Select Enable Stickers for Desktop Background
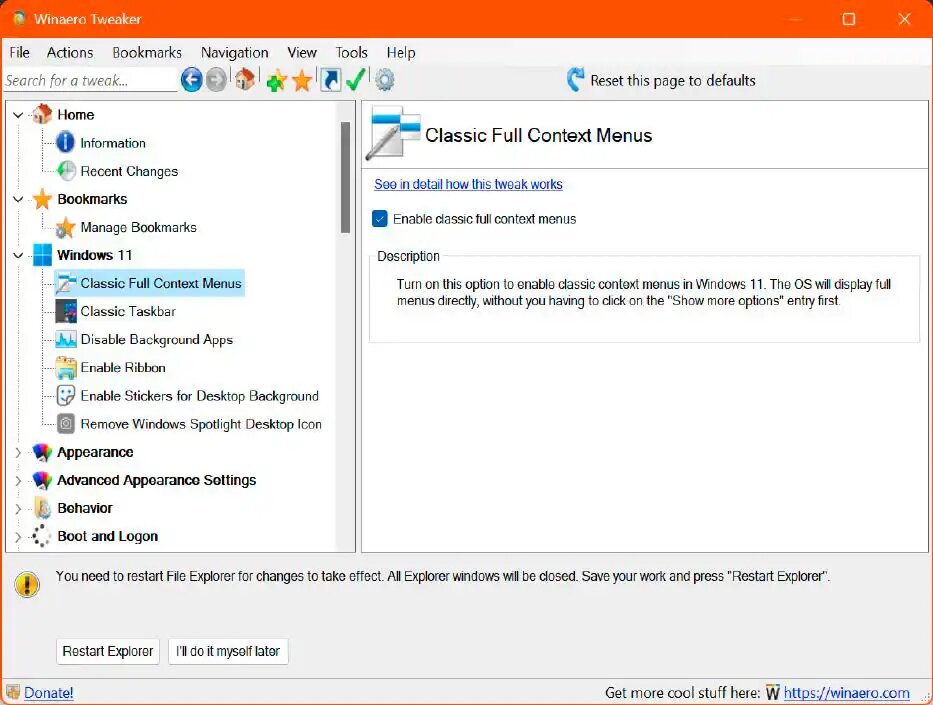 (x=199, y=396)
